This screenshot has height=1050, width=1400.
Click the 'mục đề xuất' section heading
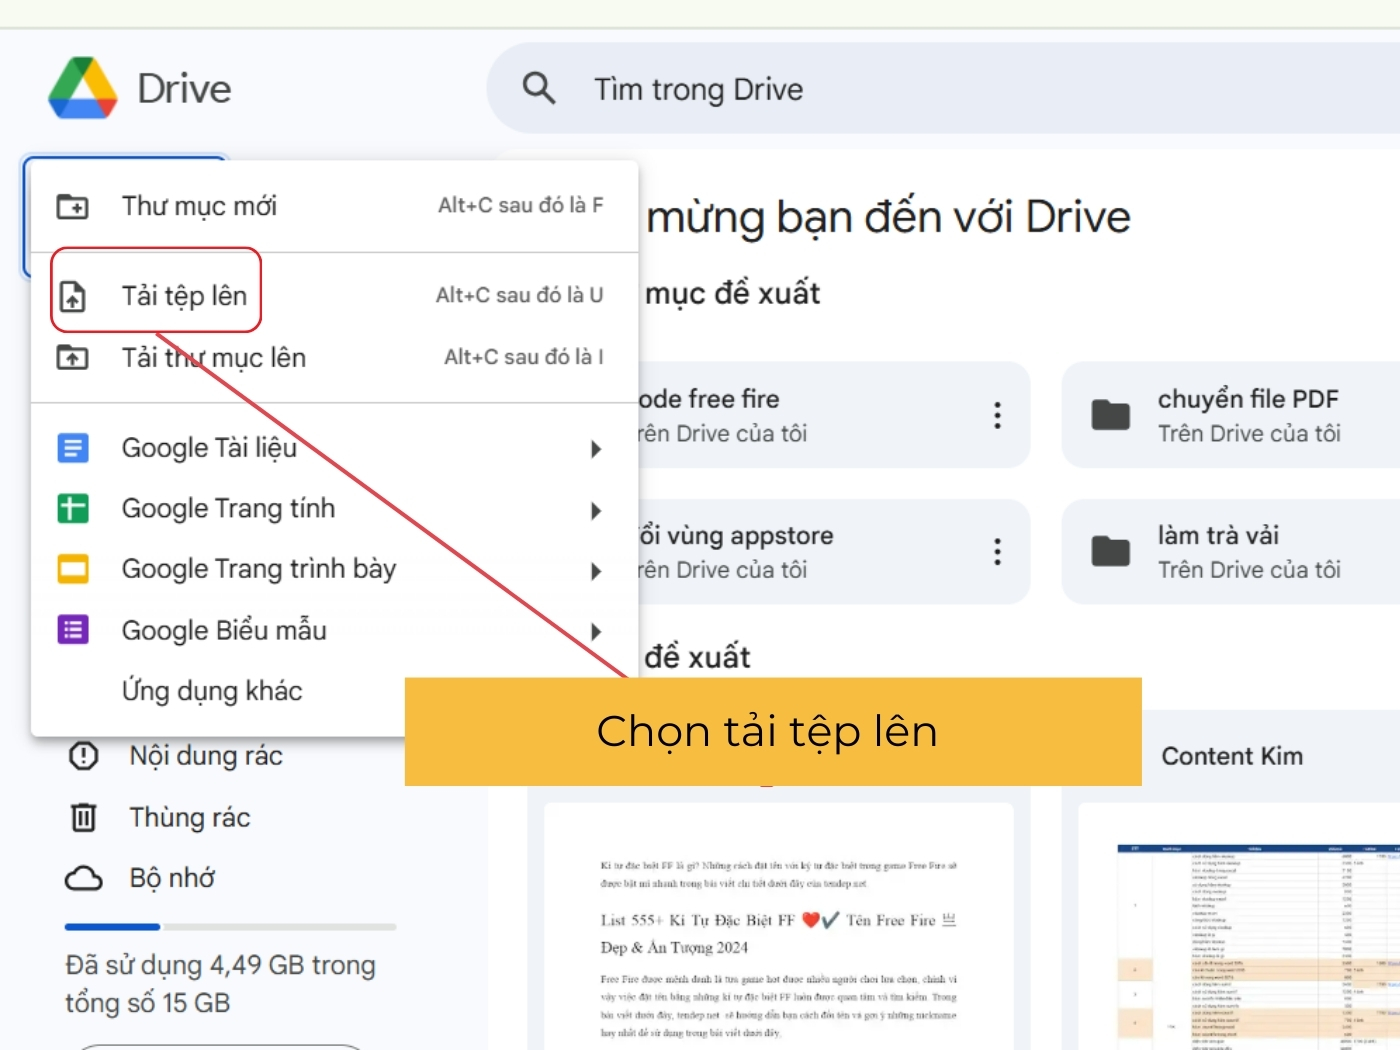coord(733,293)
